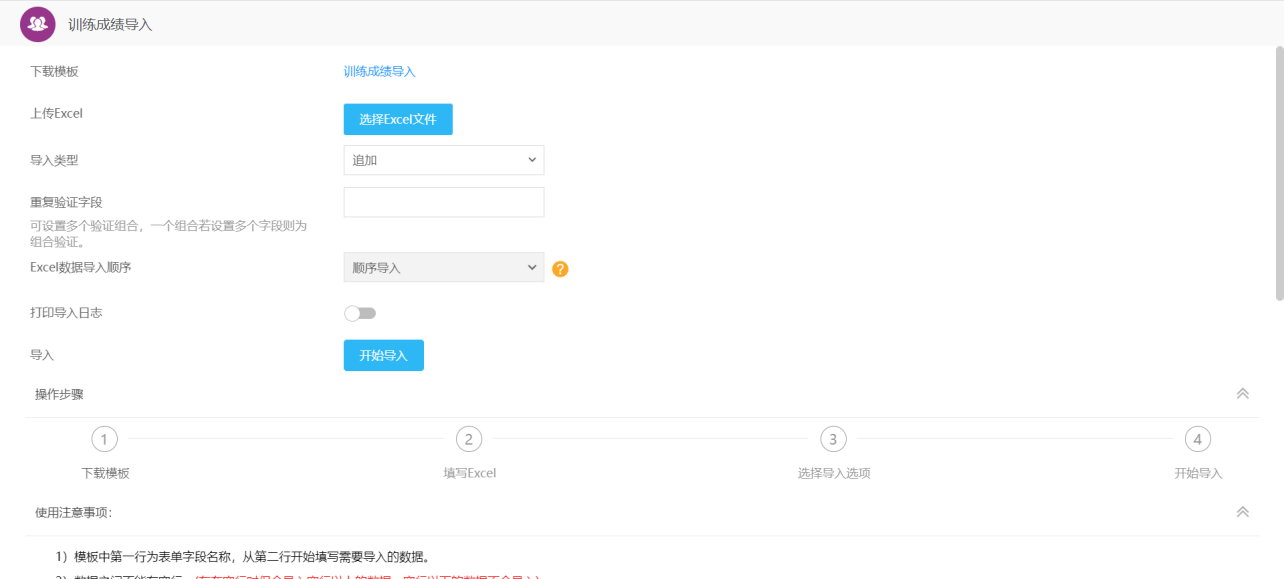Select step 1 circle labeled 下载模板

pyautogui.click(x=104, y=438)
